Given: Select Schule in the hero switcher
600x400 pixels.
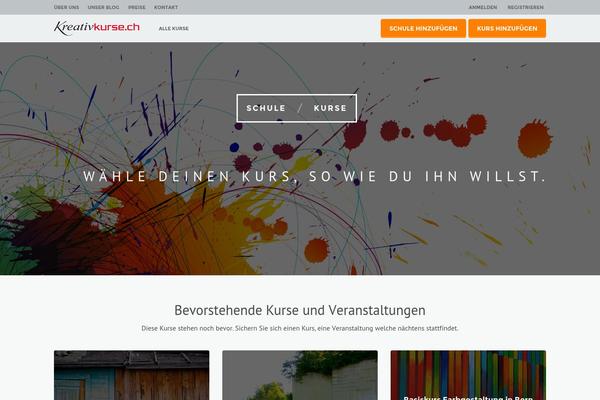Looking at the screenshot, I should (x=266, y=108).
